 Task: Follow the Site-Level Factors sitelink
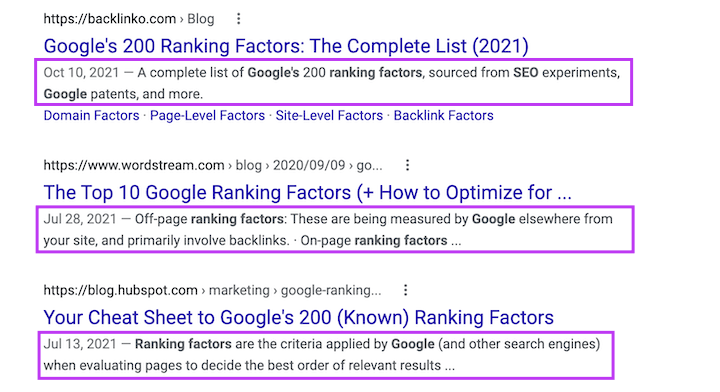tap(329, 115)
